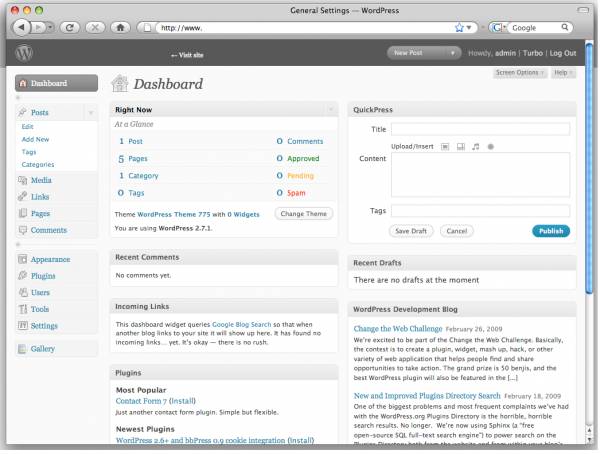600x454 pixels.
Task: Click the QuickPress Content text area
Action: tap(480, 175)
